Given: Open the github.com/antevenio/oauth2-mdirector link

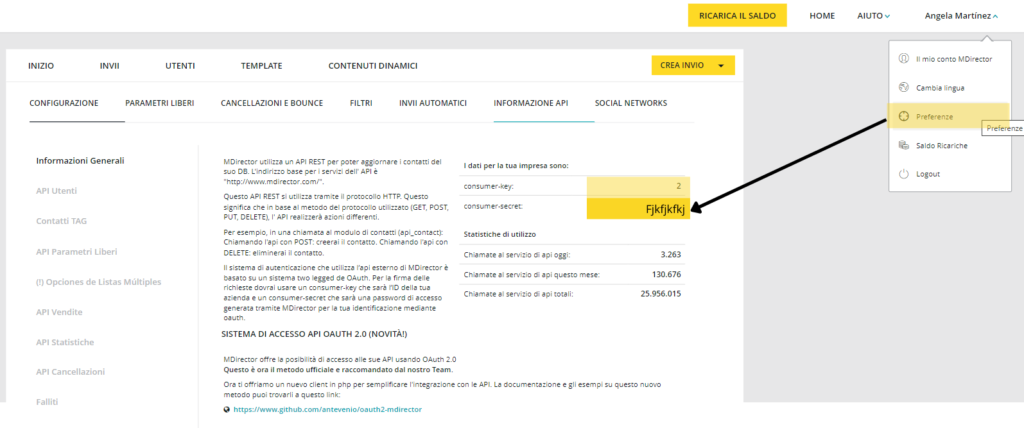Looking at the screenshot, I should click(328, 410).
